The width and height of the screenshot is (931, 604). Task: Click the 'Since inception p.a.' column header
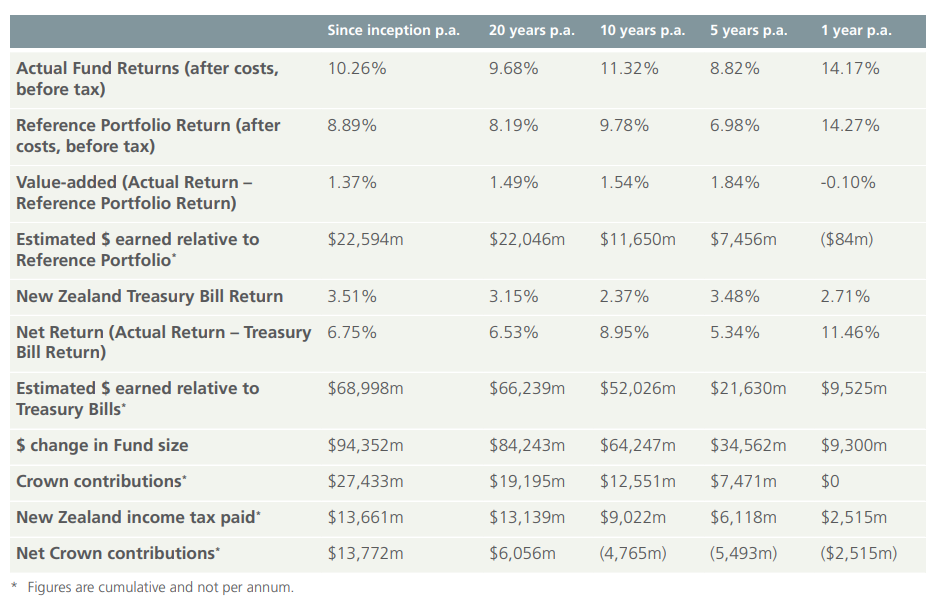(x=394, y=30)
